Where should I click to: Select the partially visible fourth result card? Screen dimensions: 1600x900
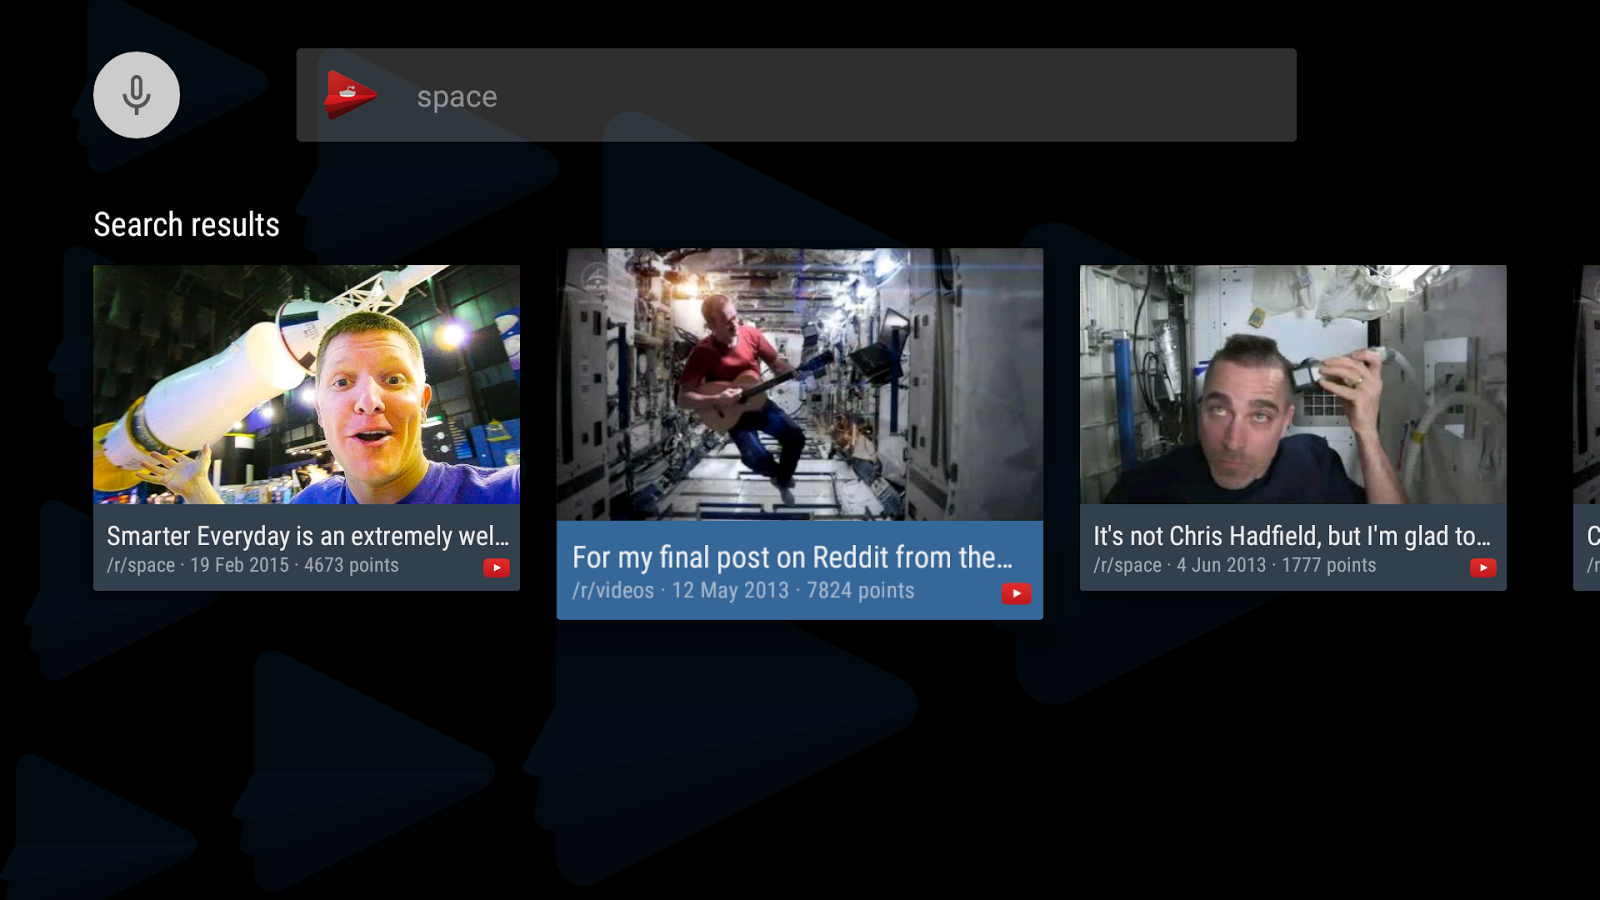click(x=1587, y=428)
